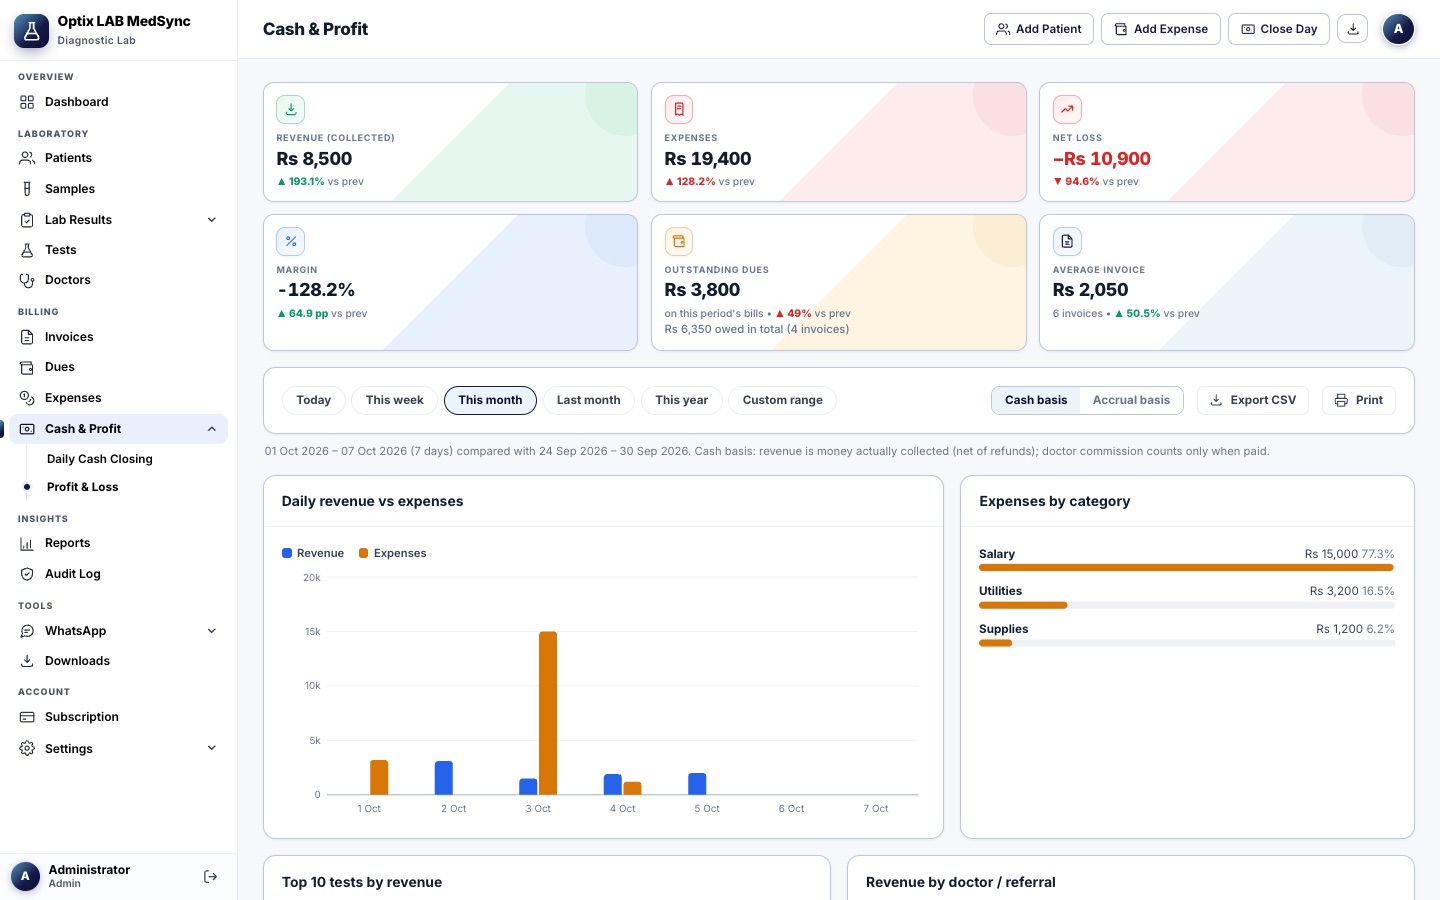Click the 5 Oct revenue bar
The height and width of the screenshot is (900, 1440).
[x=697, y=784]
